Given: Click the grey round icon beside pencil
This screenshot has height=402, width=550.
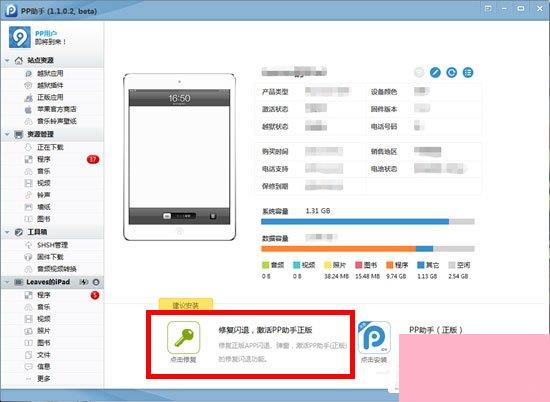Looking at the screenshot, I should pos(419,73).
